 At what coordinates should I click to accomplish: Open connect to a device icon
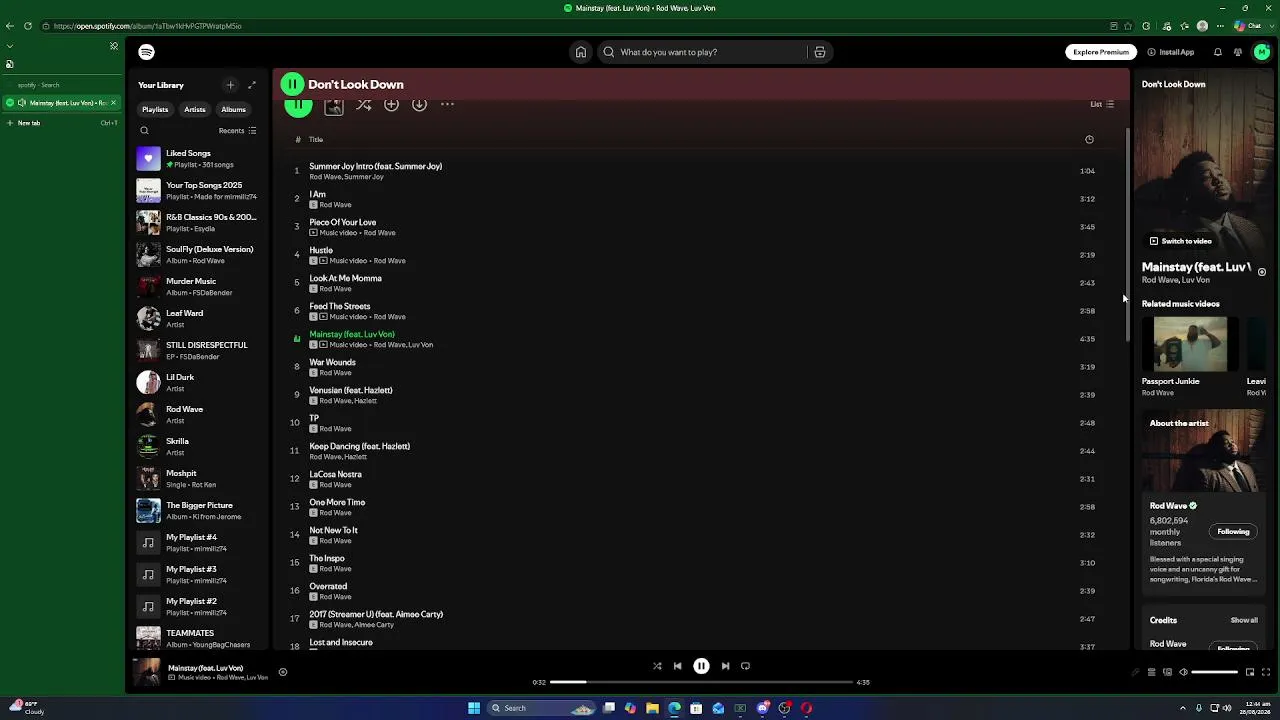[1167, 672]
